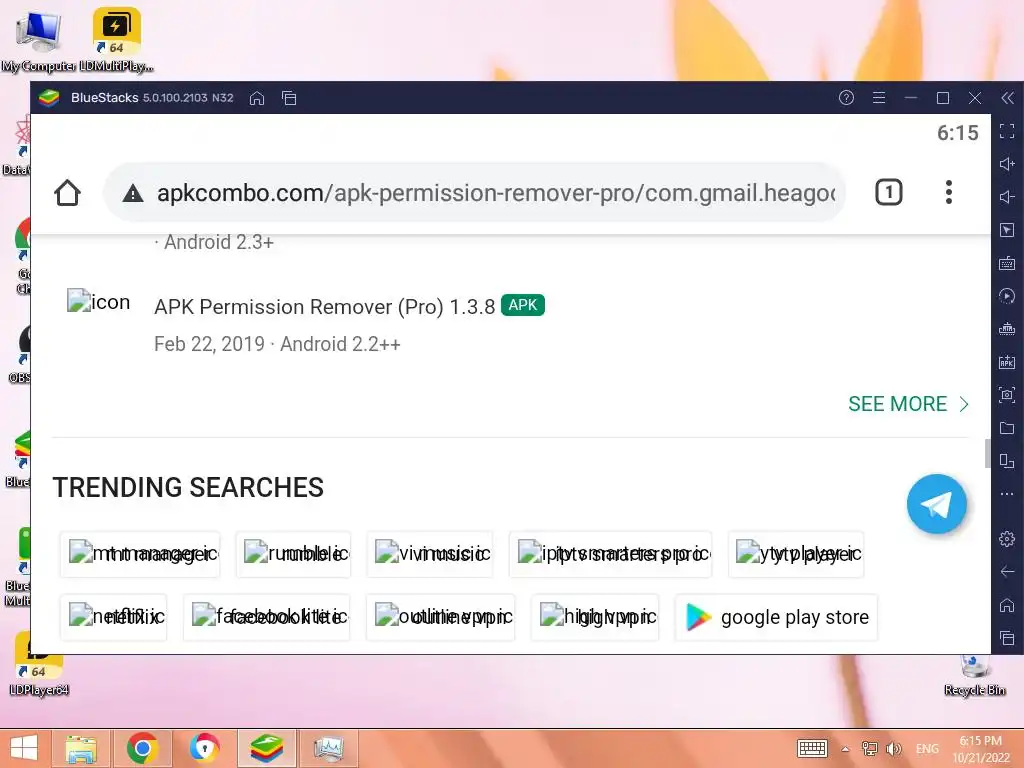
Task: Open BlueStacks help question-mark icon
Action: [x=846, y=98]
